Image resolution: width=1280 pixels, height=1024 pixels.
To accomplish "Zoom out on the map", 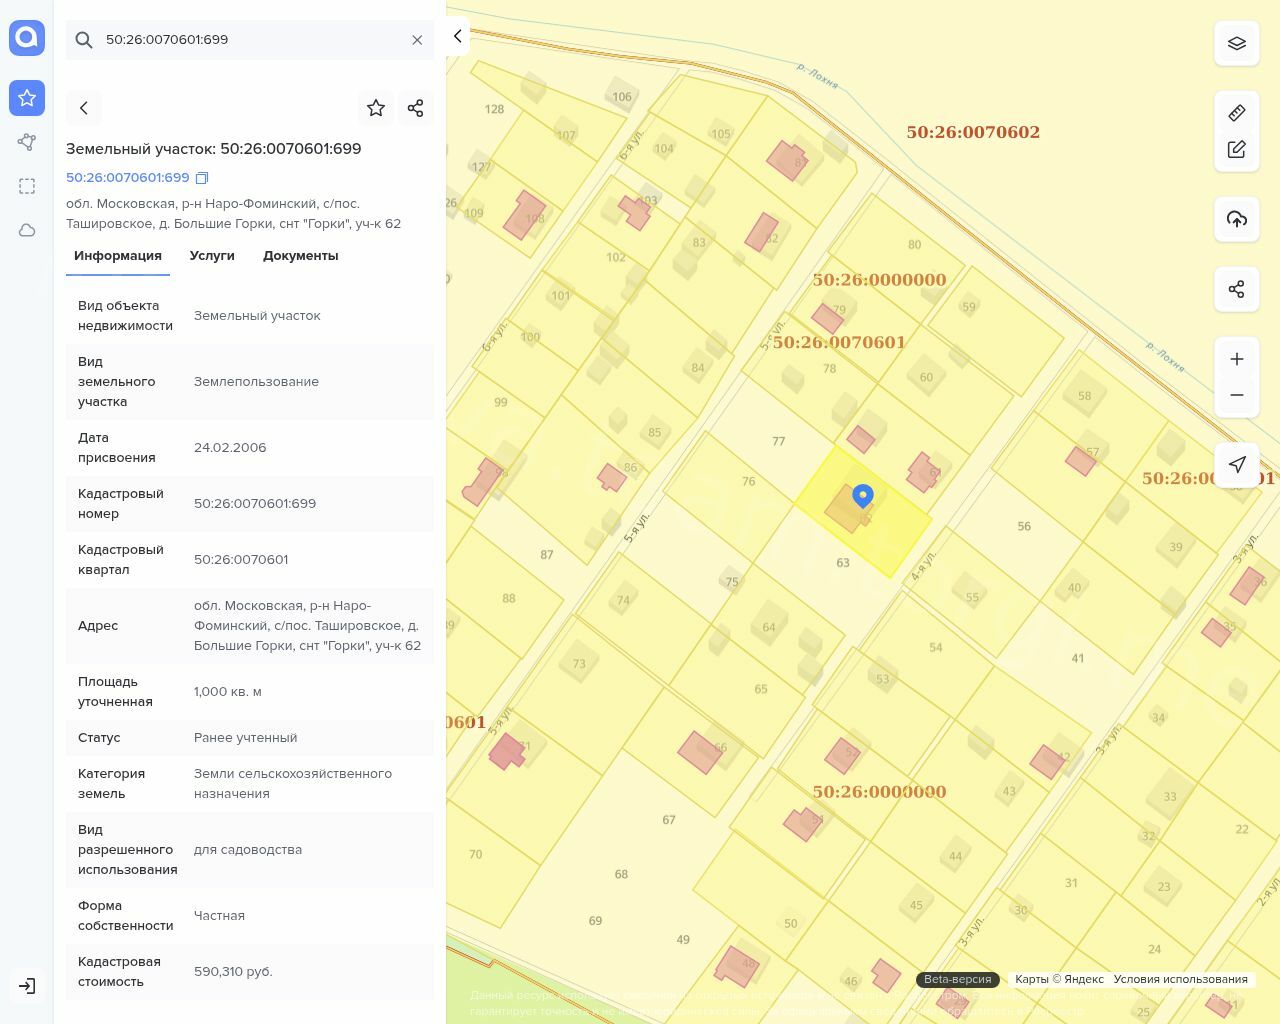I will coord(1237,396).
